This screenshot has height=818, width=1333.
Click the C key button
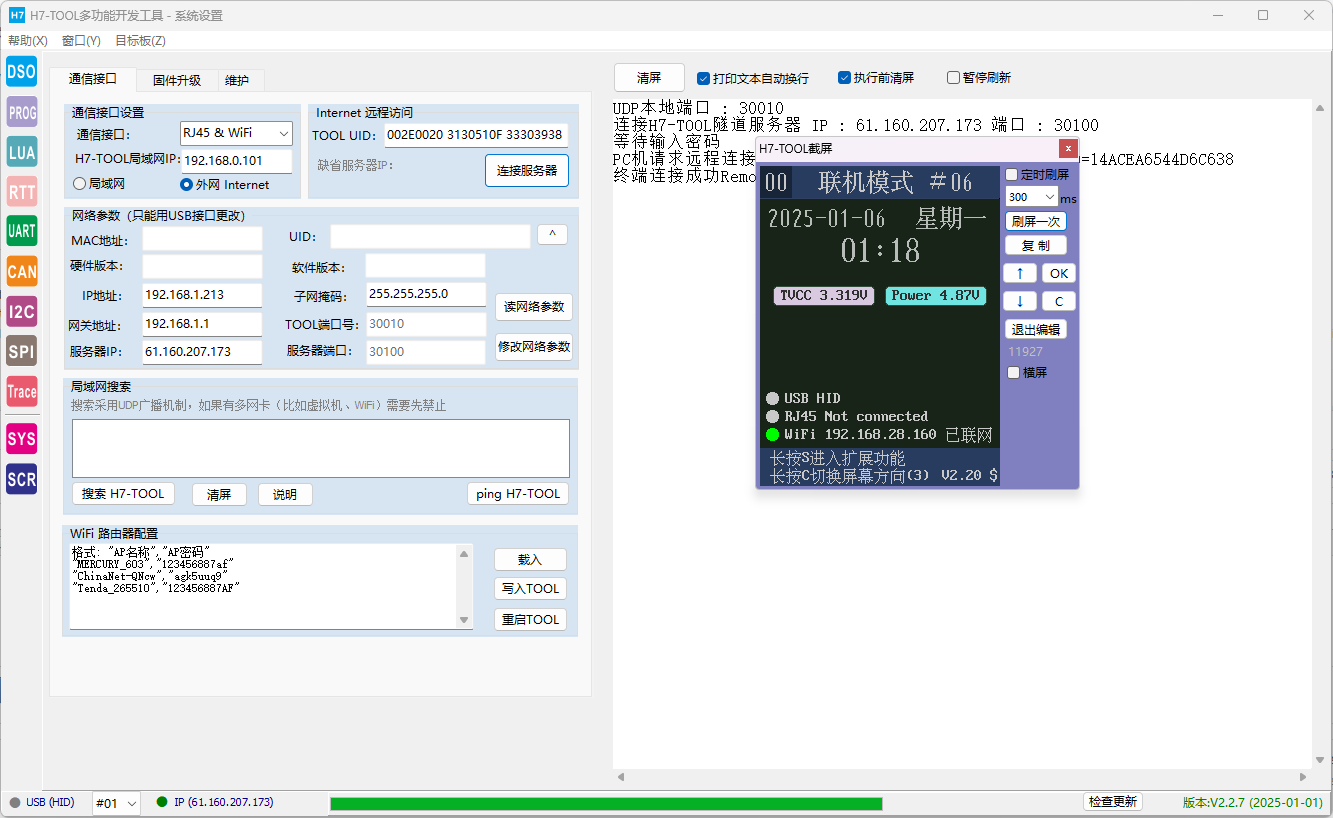click(x=1059, y=301)
